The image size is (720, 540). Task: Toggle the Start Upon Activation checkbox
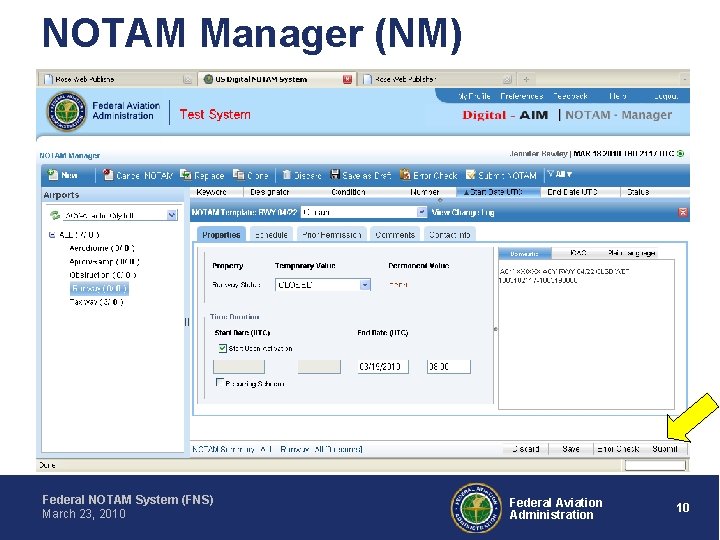(x=223, y=348)
